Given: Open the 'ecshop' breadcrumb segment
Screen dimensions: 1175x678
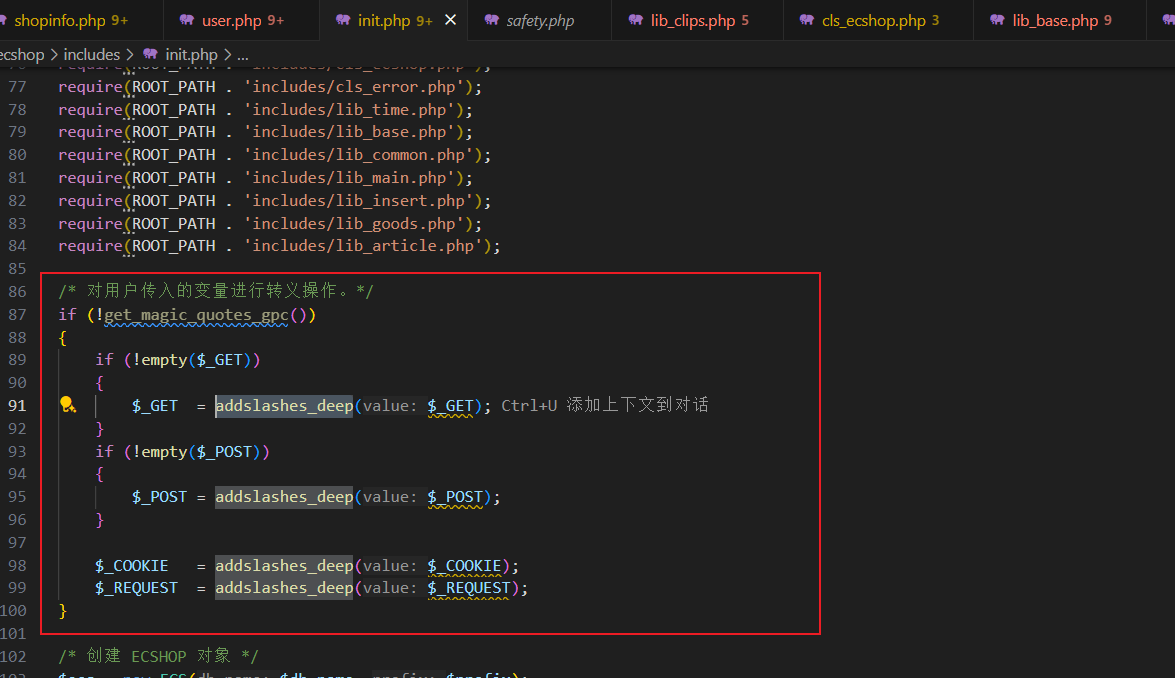Looking at the screenshot, I should pyautogui.click(x=22, y=55).
